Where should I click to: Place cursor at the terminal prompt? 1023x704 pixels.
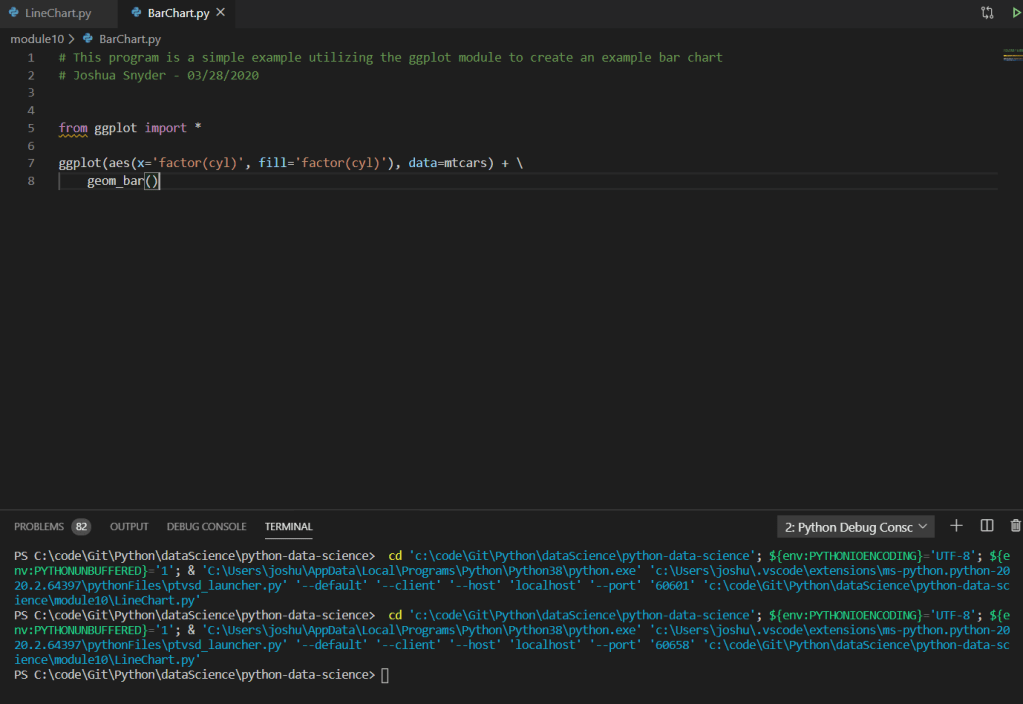click(x=385, y=676)
